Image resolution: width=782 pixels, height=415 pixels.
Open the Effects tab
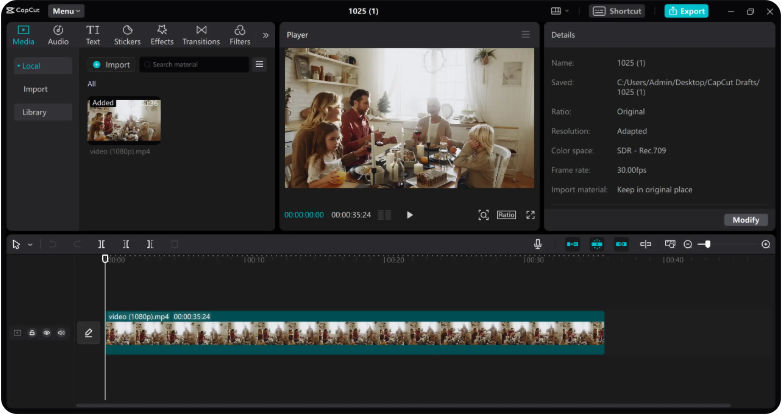click(162, 35)
